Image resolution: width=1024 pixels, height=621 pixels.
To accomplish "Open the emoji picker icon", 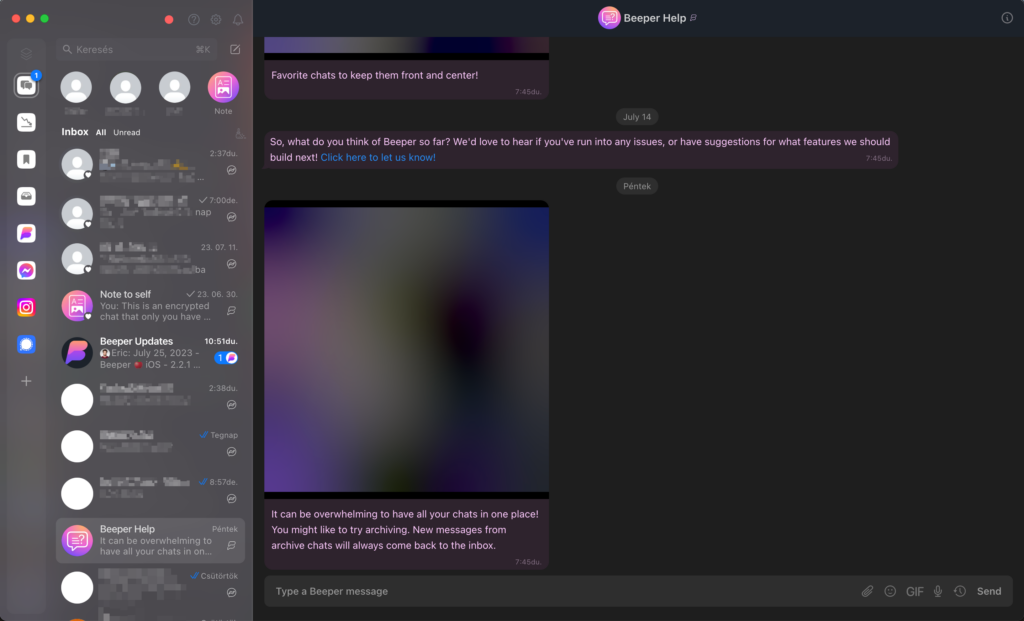I will pyautogui.click(x=890, y=592).
